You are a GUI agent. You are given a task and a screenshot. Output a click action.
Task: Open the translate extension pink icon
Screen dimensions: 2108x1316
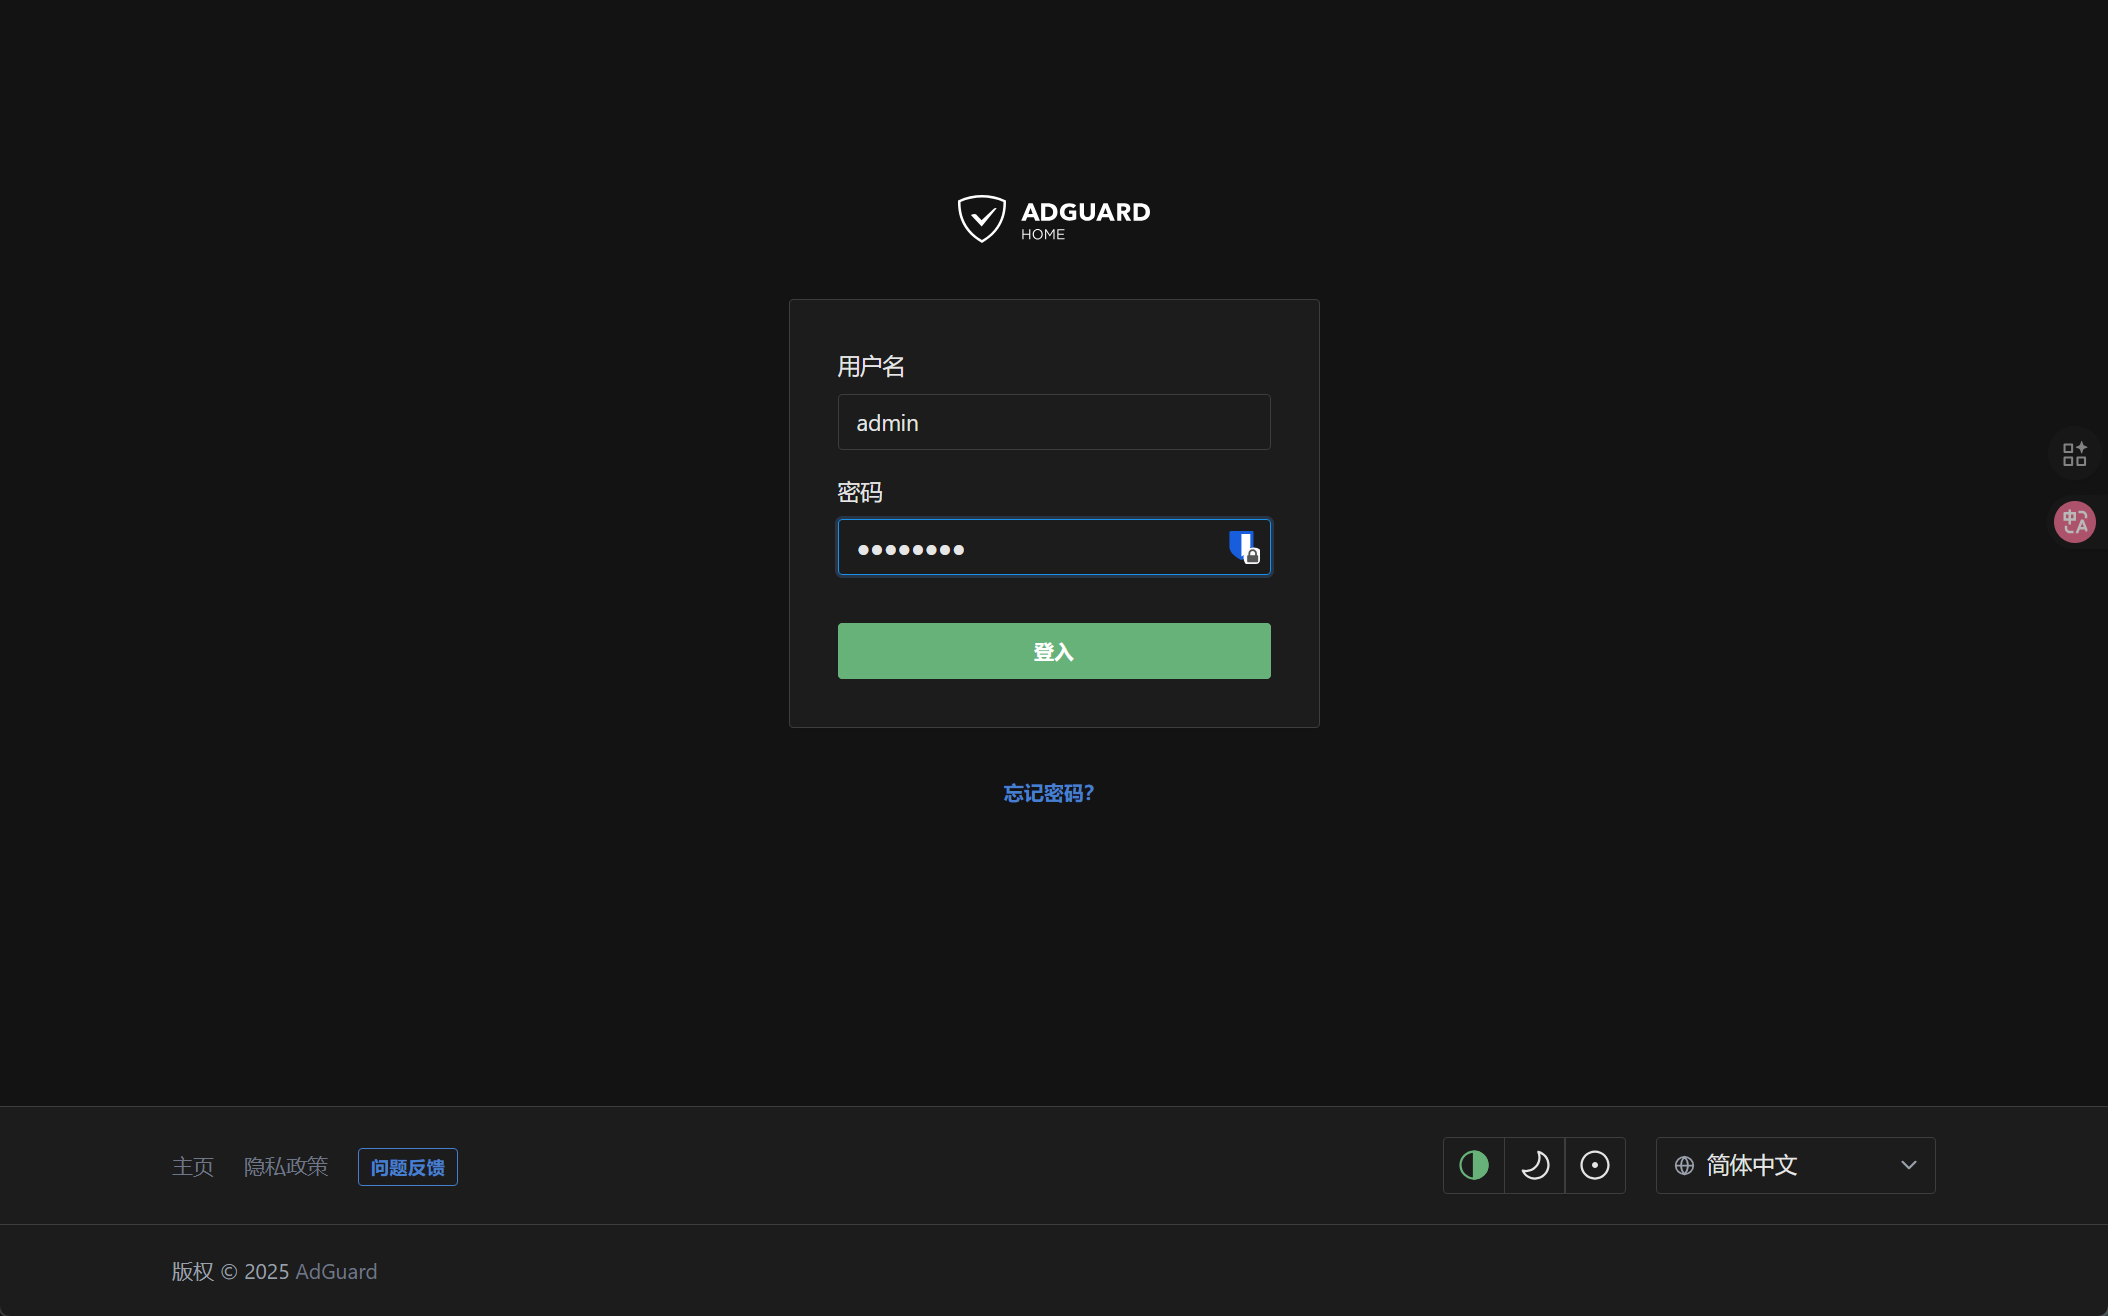2074,522
